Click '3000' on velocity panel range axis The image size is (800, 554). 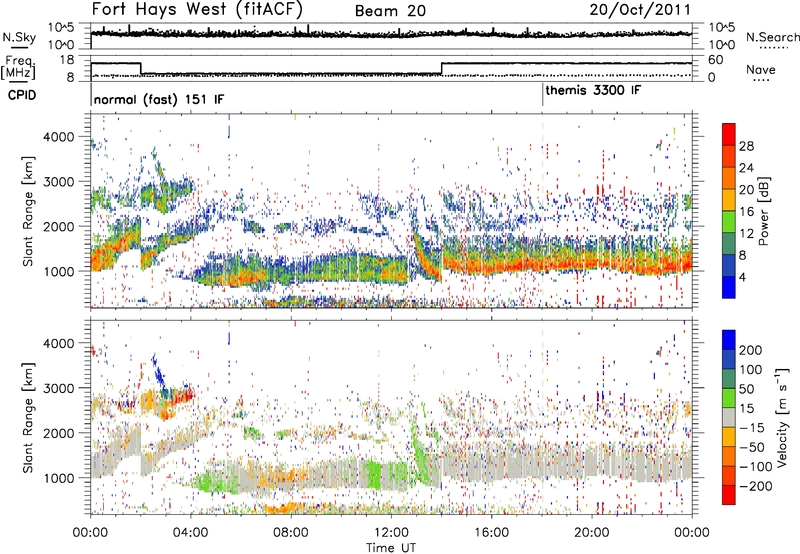(x=58, y=388)
